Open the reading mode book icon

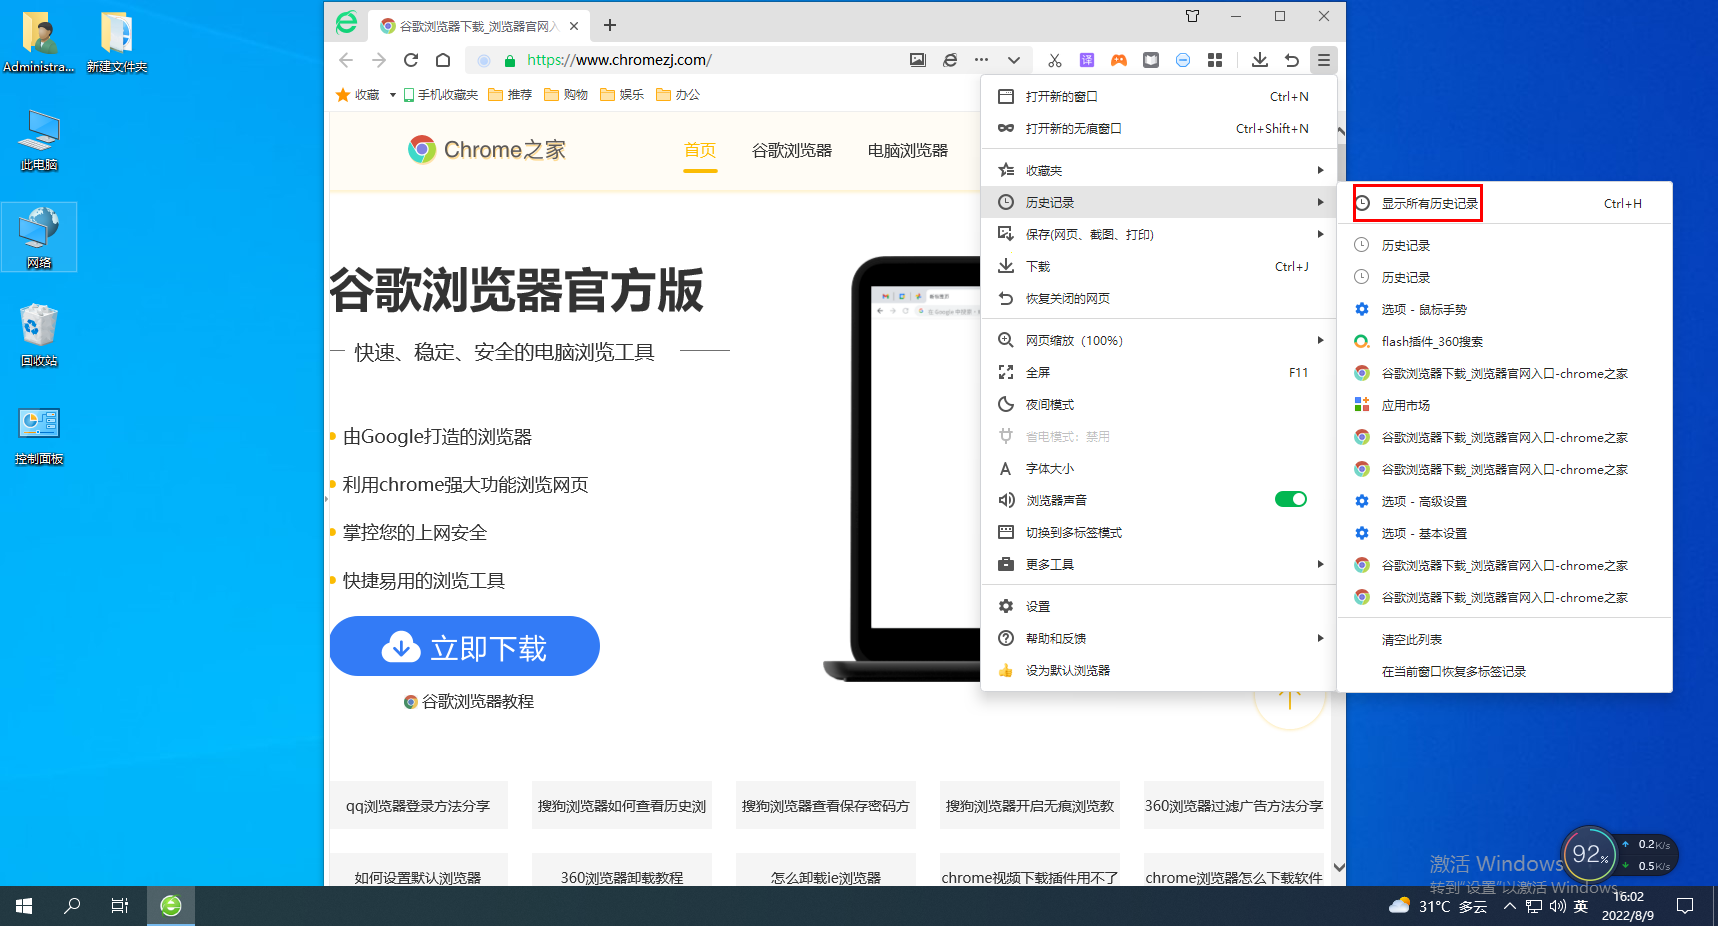(x=1151, y=60)
